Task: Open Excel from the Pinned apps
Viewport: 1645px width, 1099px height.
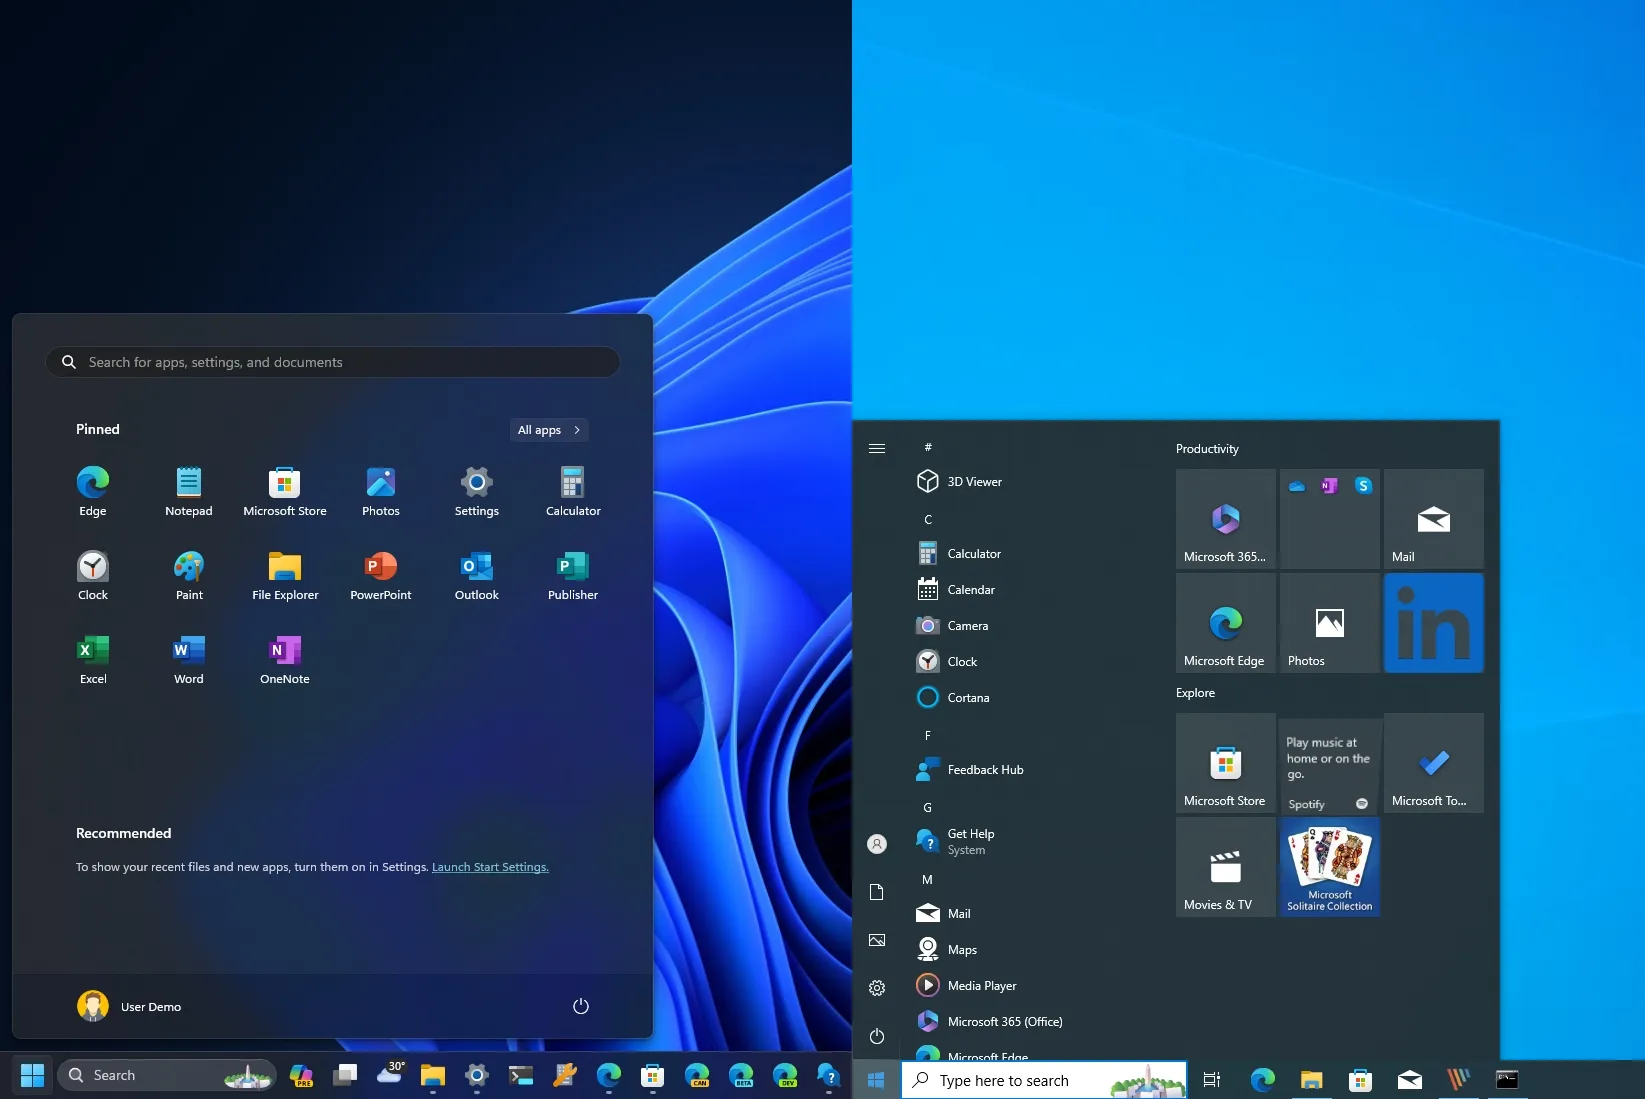Action: pyautogui.click(x=93, y=659)
